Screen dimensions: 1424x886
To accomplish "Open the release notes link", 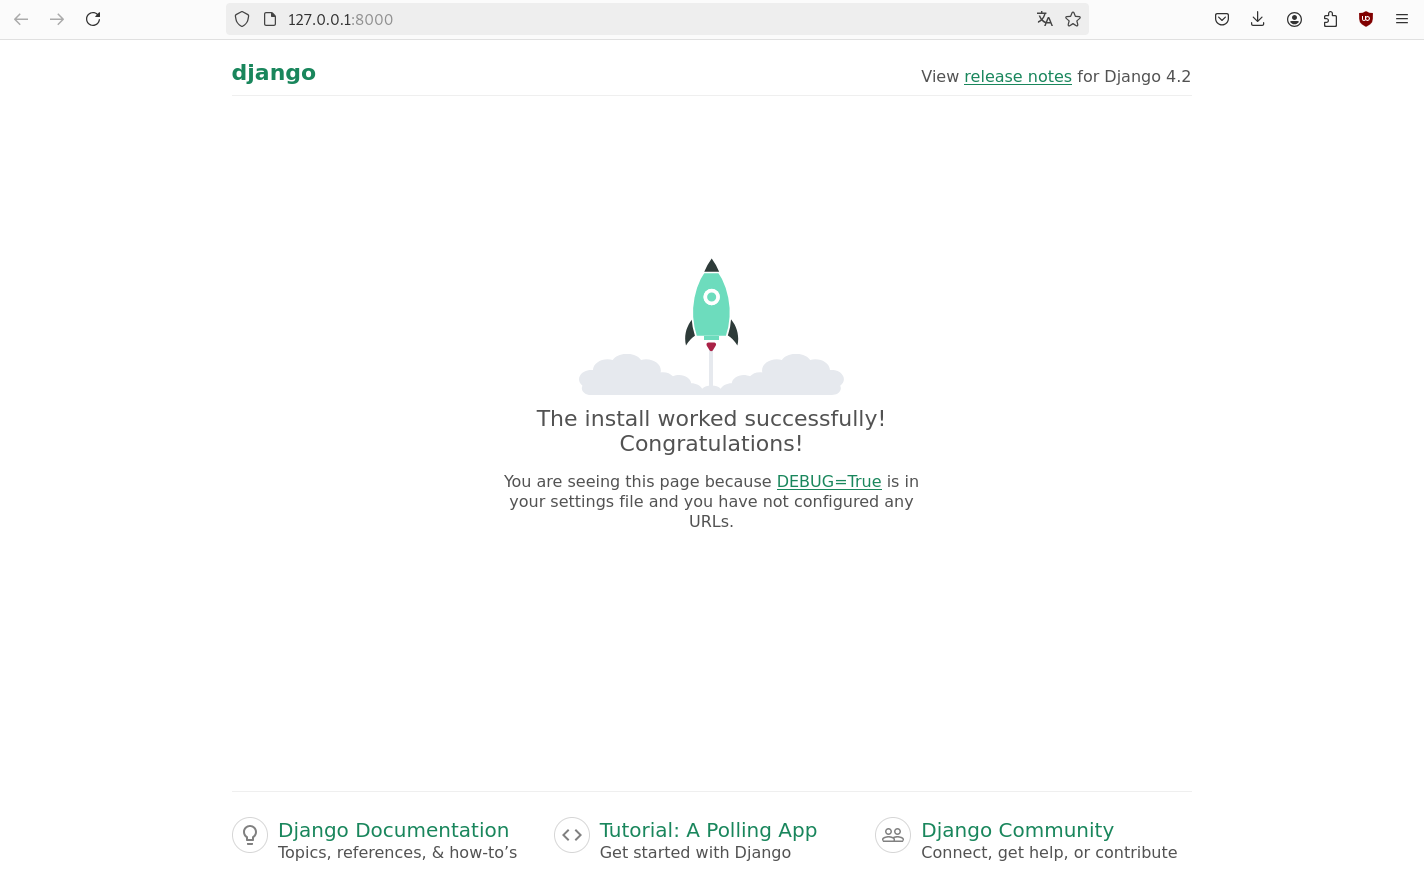I will [1017, 77].
